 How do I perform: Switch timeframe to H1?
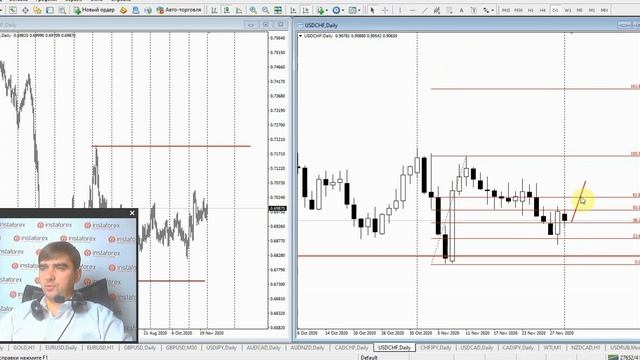pyautogui.click(x=531, y=10)
